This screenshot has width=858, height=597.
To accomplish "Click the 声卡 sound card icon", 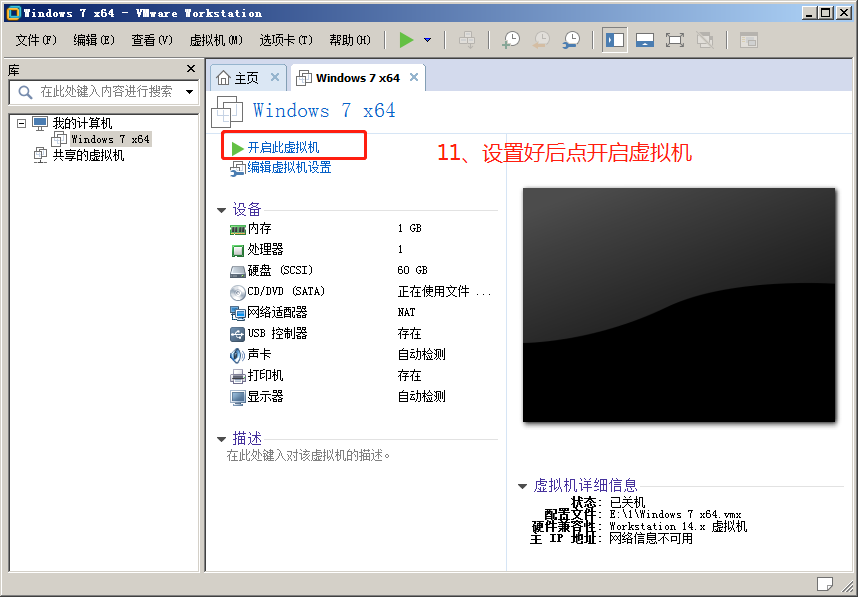I will click(237, 356).
